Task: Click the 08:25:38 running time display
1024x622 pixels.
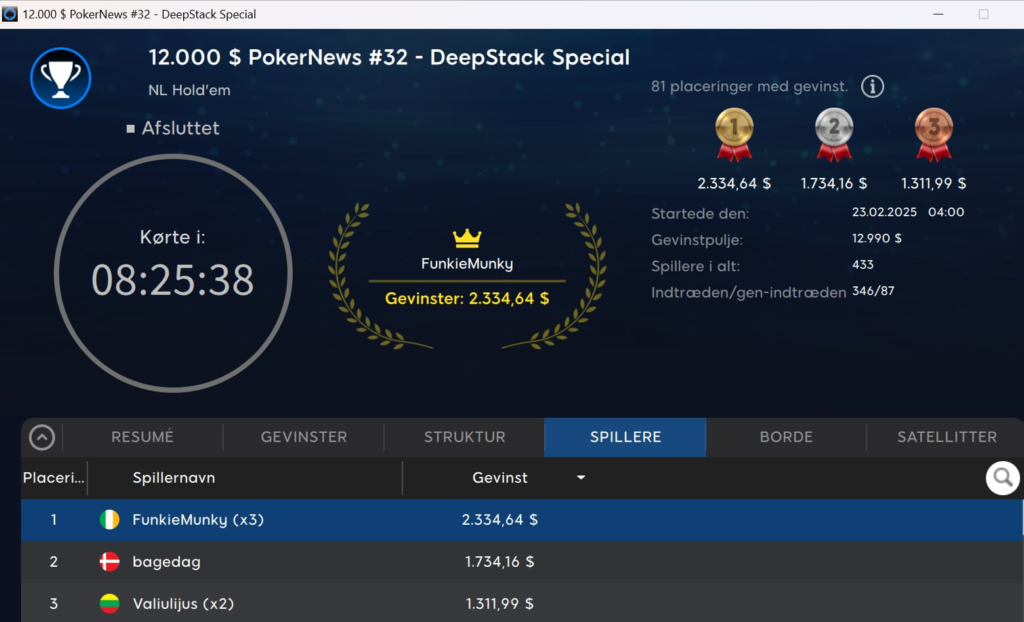Action: click(x=172, y=280)
